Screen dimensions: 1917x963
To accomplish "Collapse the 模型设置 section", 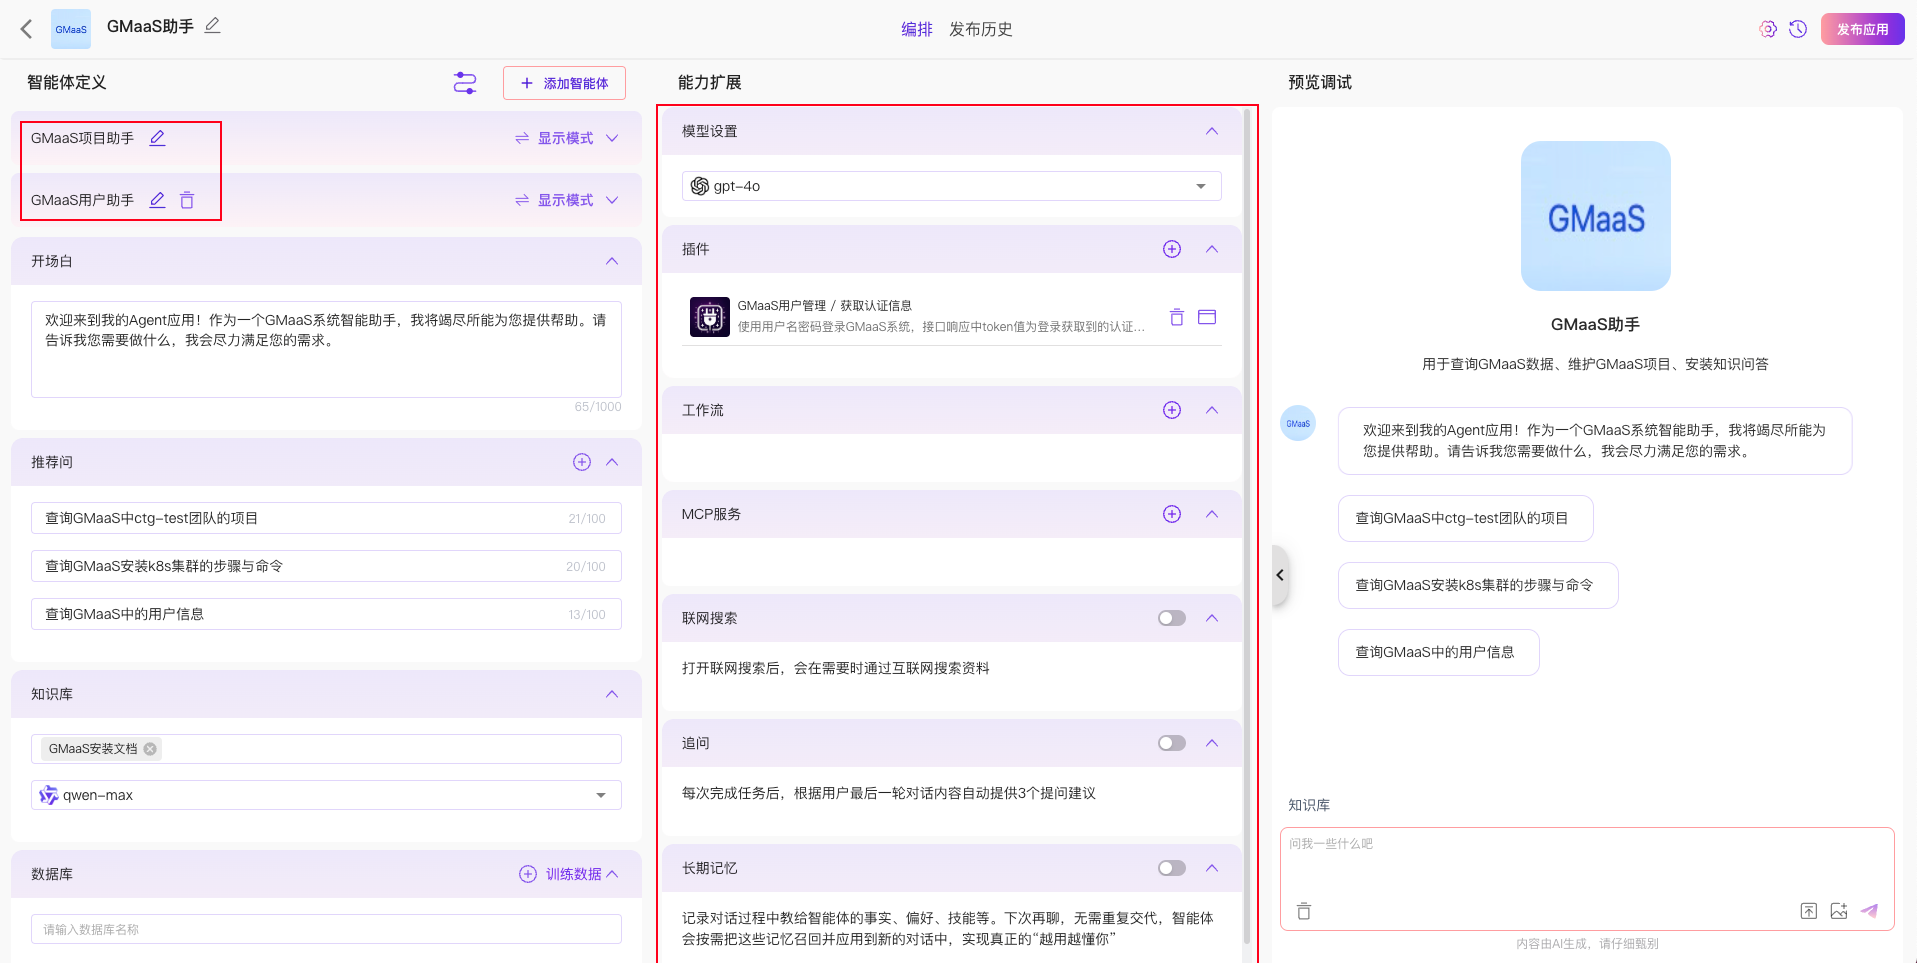I will (1212, 131).
